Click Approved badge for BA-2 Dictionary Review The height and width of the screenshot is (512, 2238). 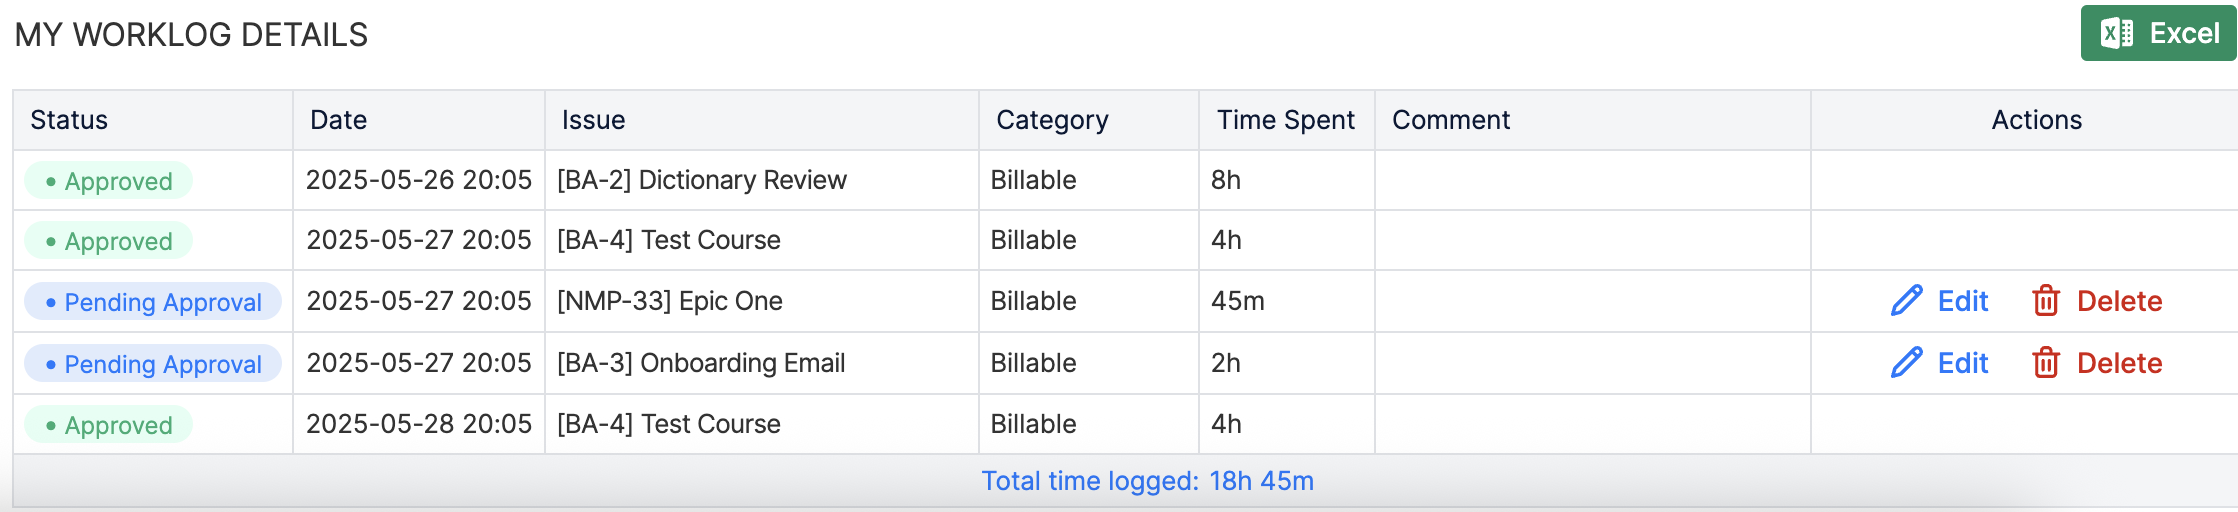tap(108, 181)
